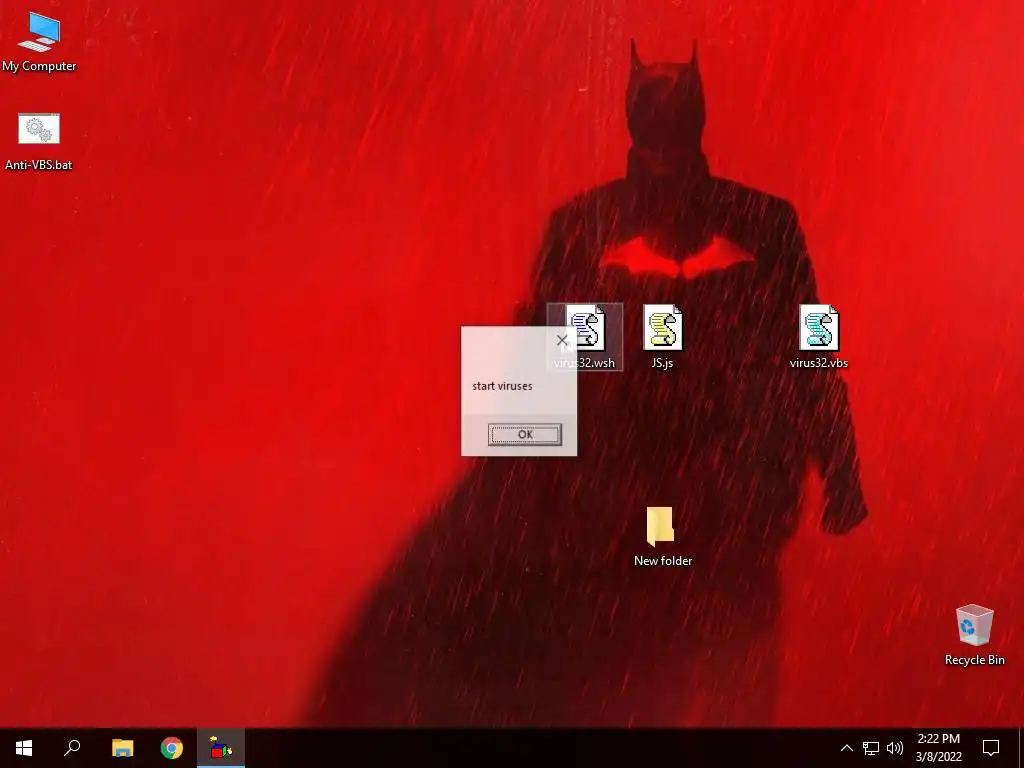The image size is (1024, 768).
Task: Select the Recycle Bin icon
Action: coord(974,635)
